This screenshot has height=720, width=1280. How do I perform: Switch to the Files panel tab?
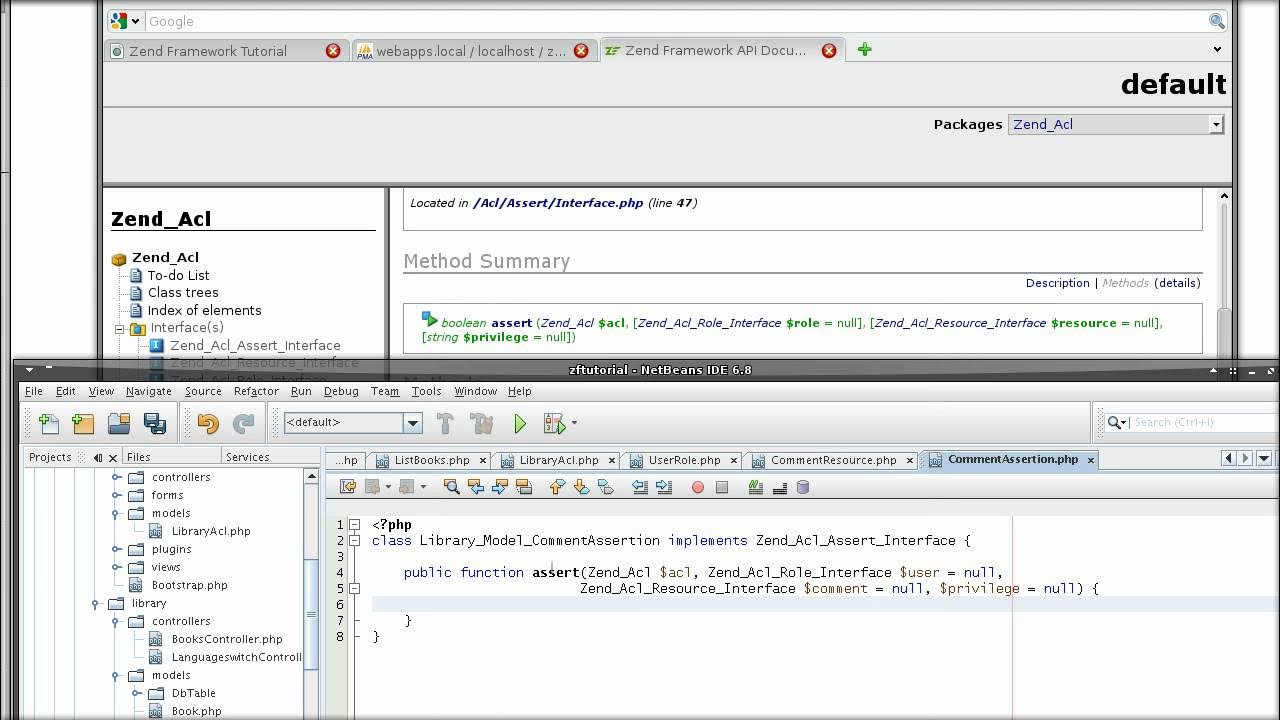(138, 457)
